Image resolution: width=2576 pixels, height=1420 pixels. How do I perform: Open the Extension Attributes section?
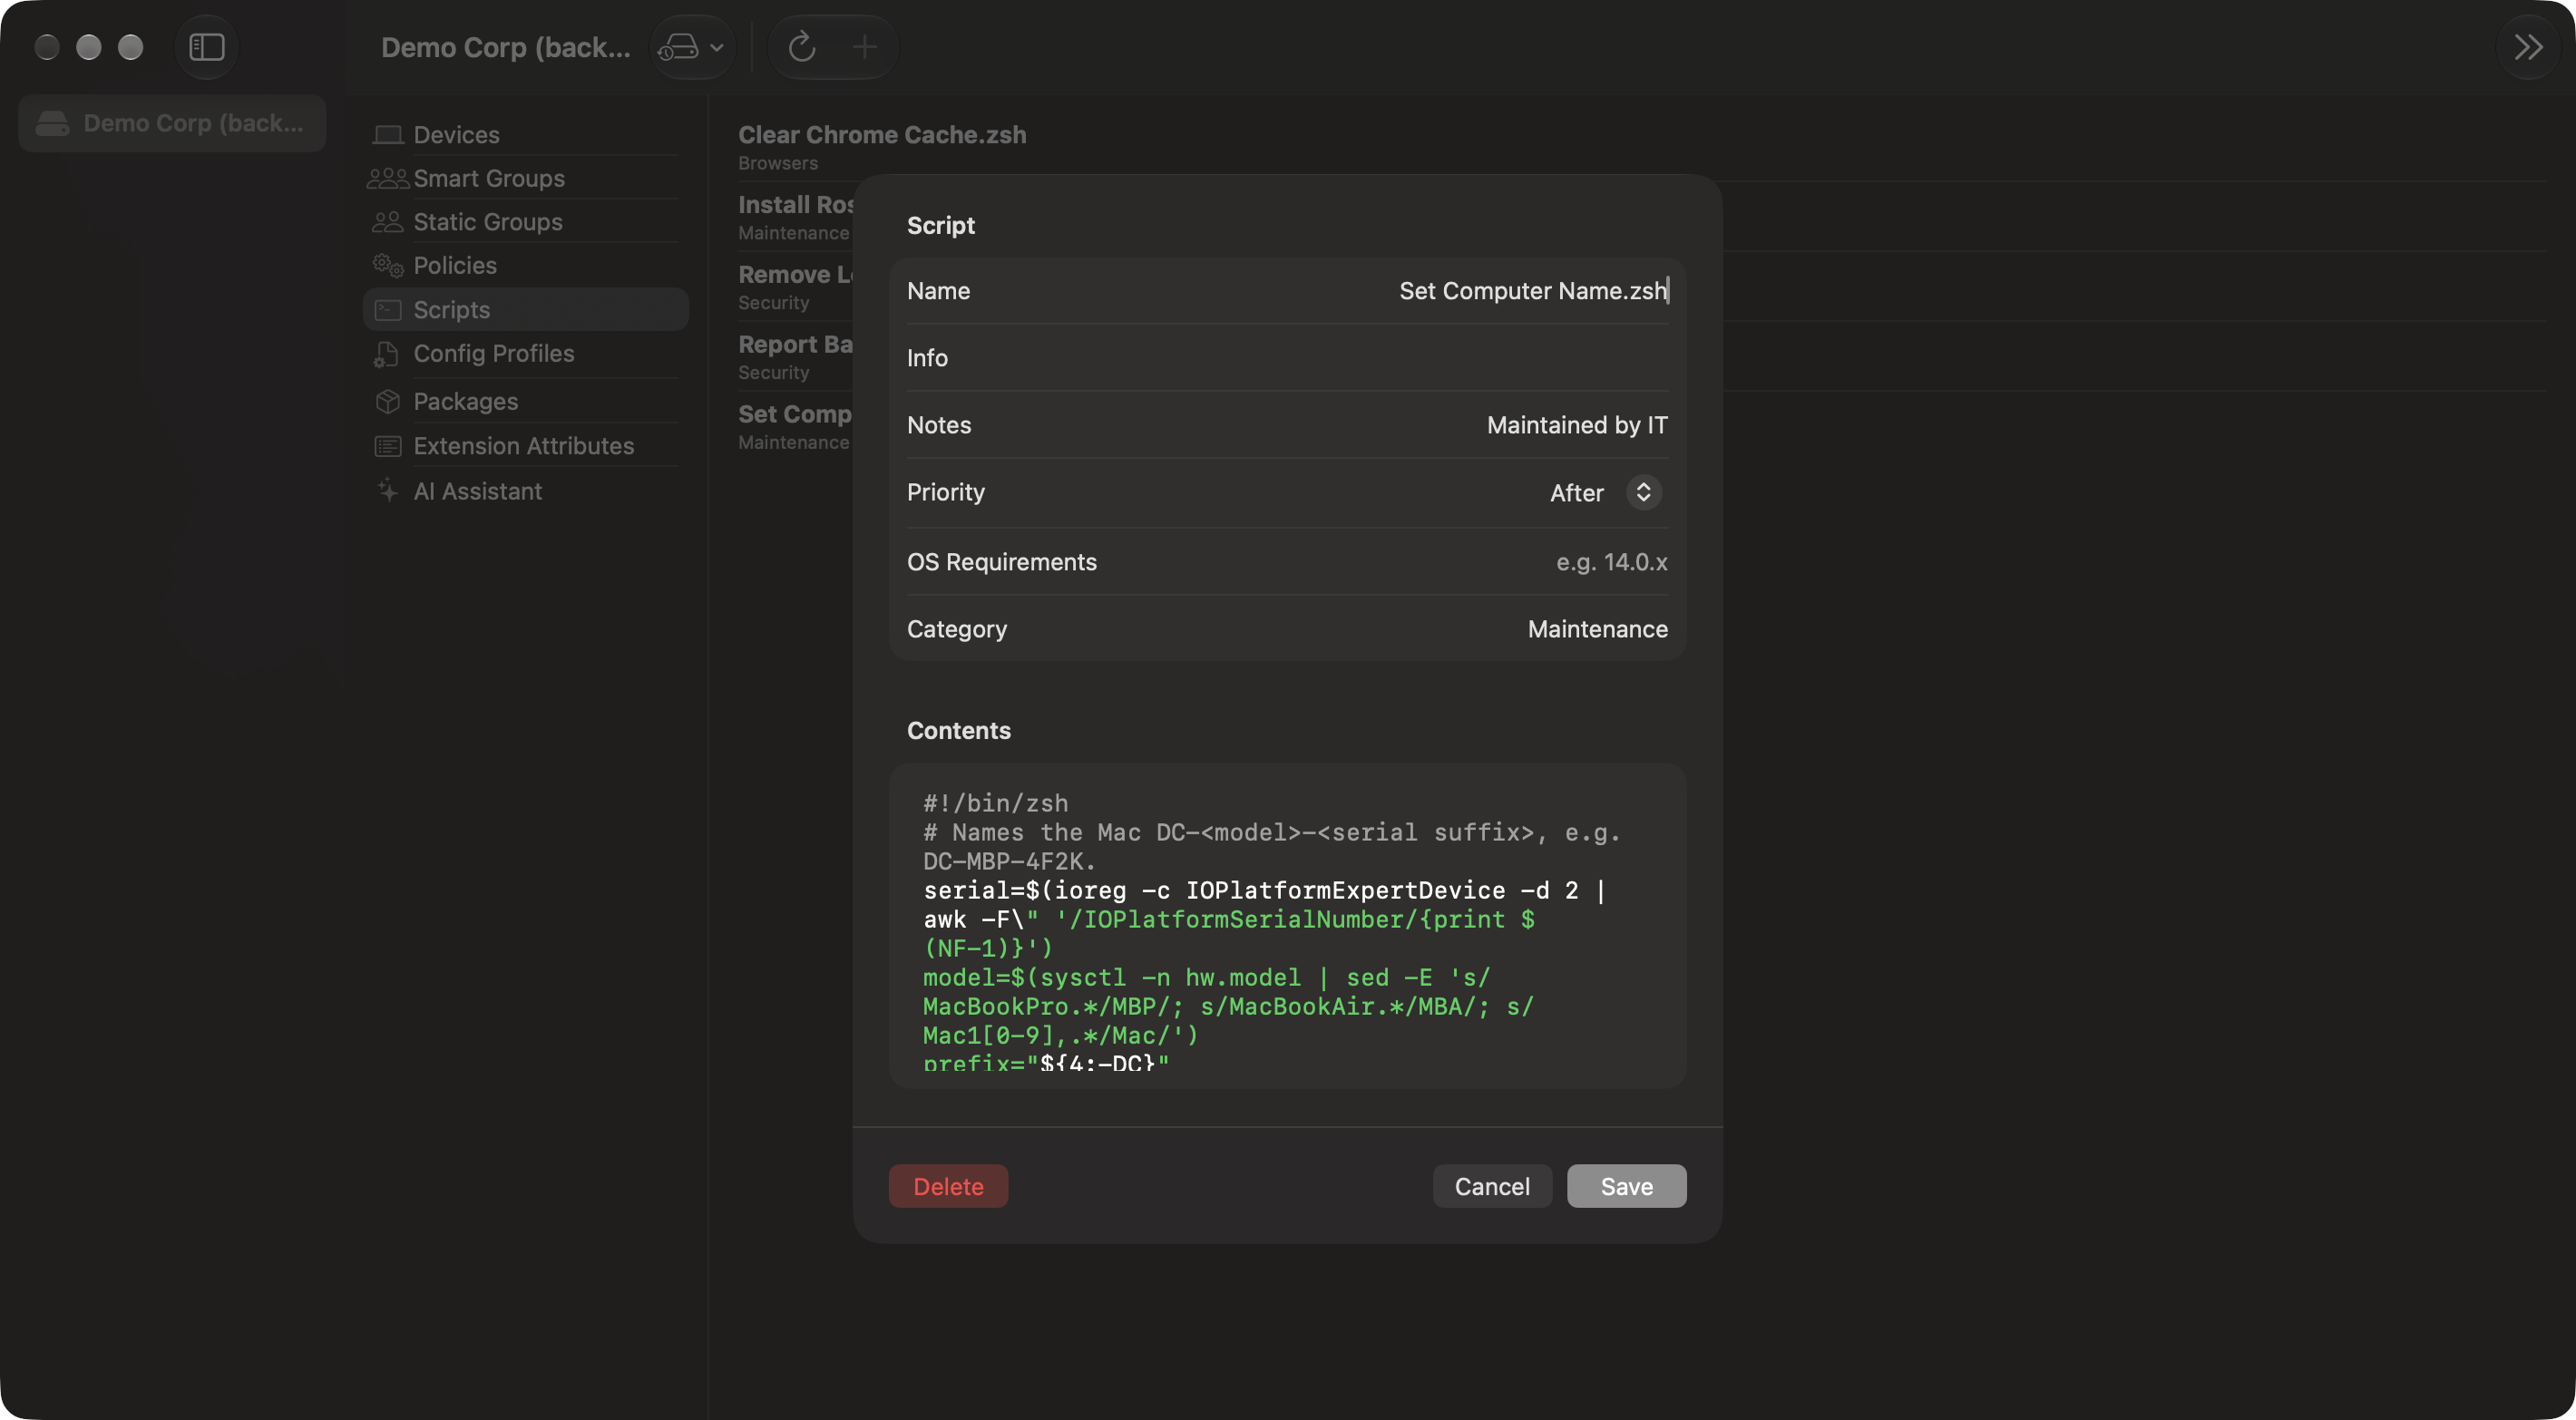click(x=526, y=446)
